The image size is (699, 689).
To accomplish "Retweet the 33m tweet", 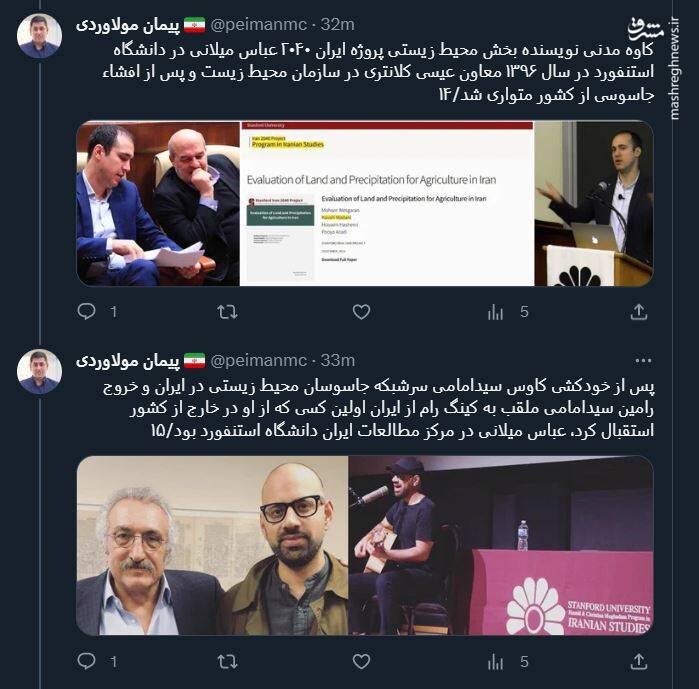I will coord(227,661).
